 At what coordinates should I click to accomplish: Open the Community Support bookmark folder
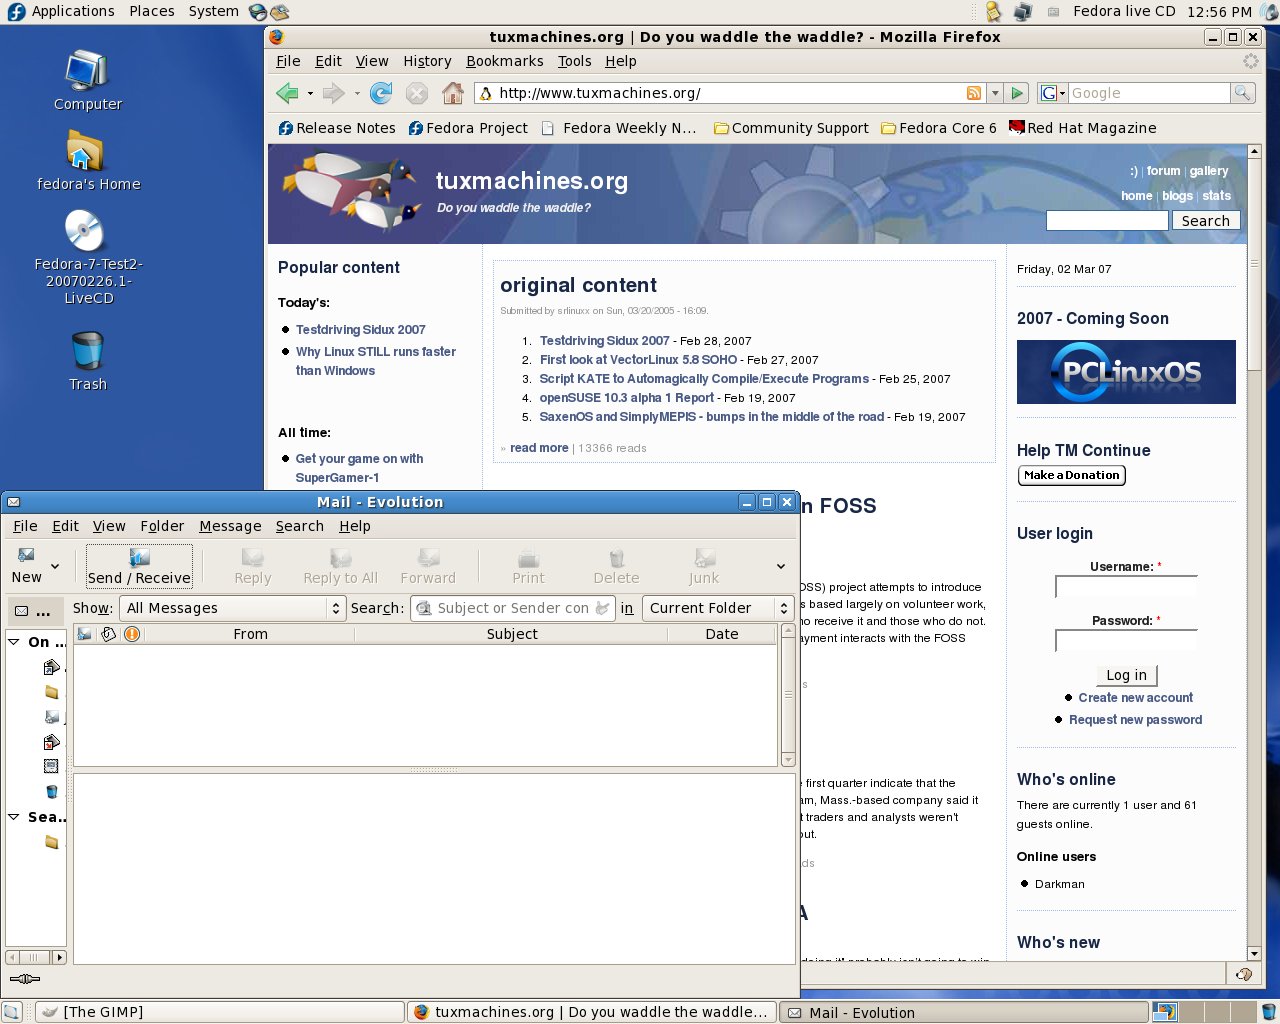[791, 128]
